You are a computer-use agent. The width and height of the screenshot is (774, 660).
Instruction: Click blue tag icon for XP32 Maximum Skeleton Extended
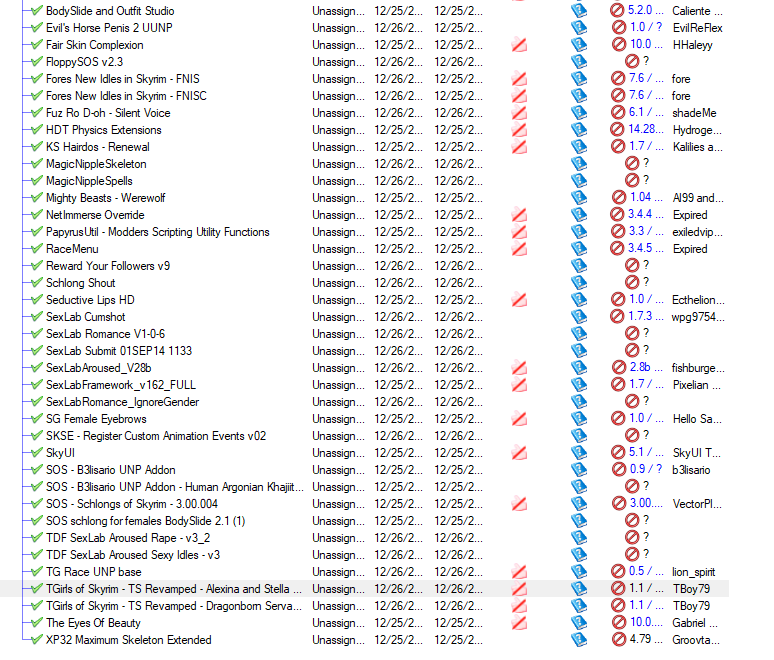point(579,640)
